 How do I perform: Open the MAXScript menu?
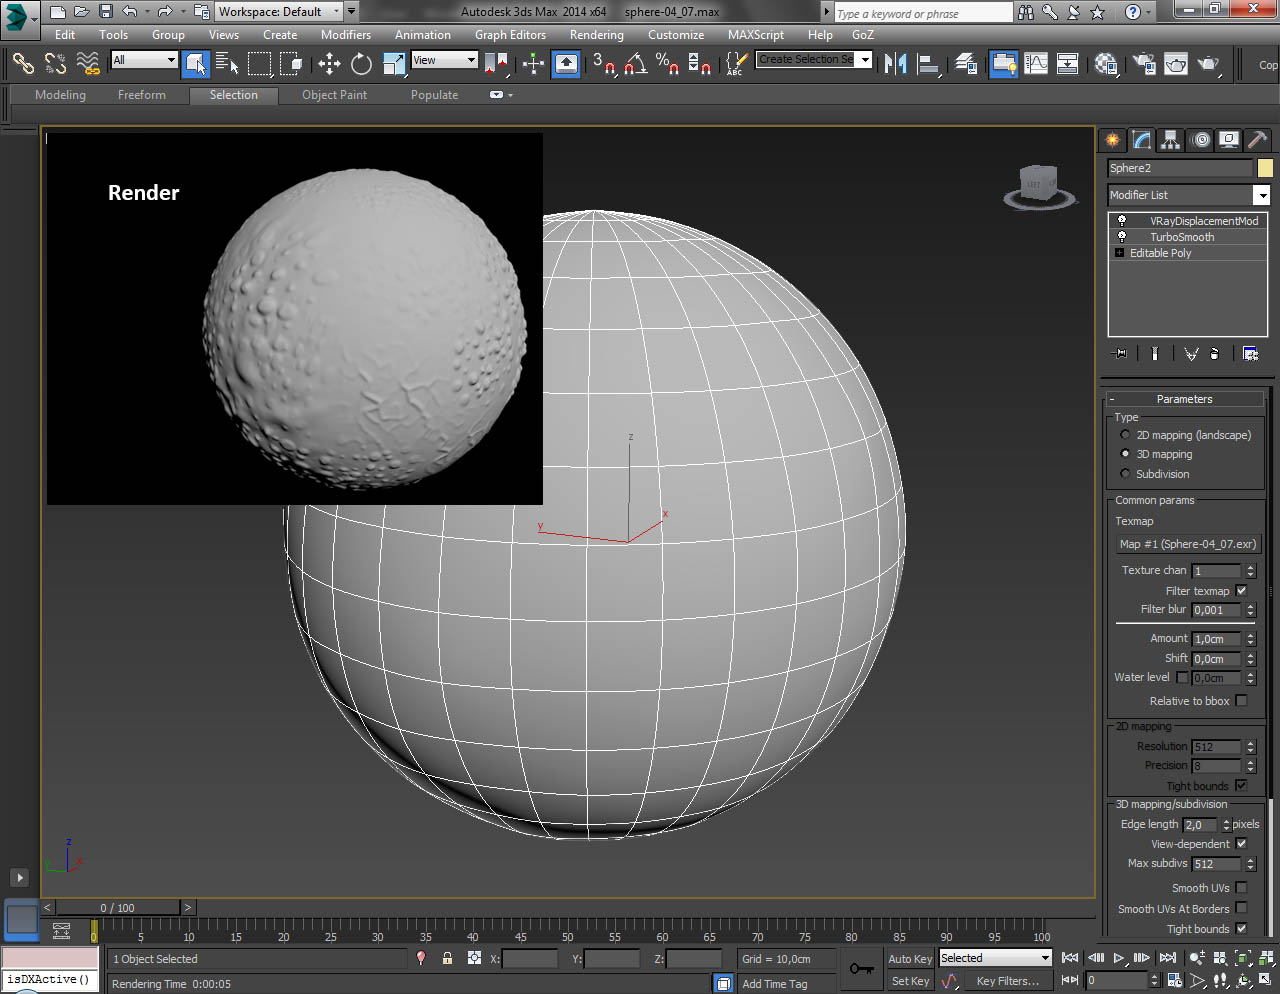point(756,35)
